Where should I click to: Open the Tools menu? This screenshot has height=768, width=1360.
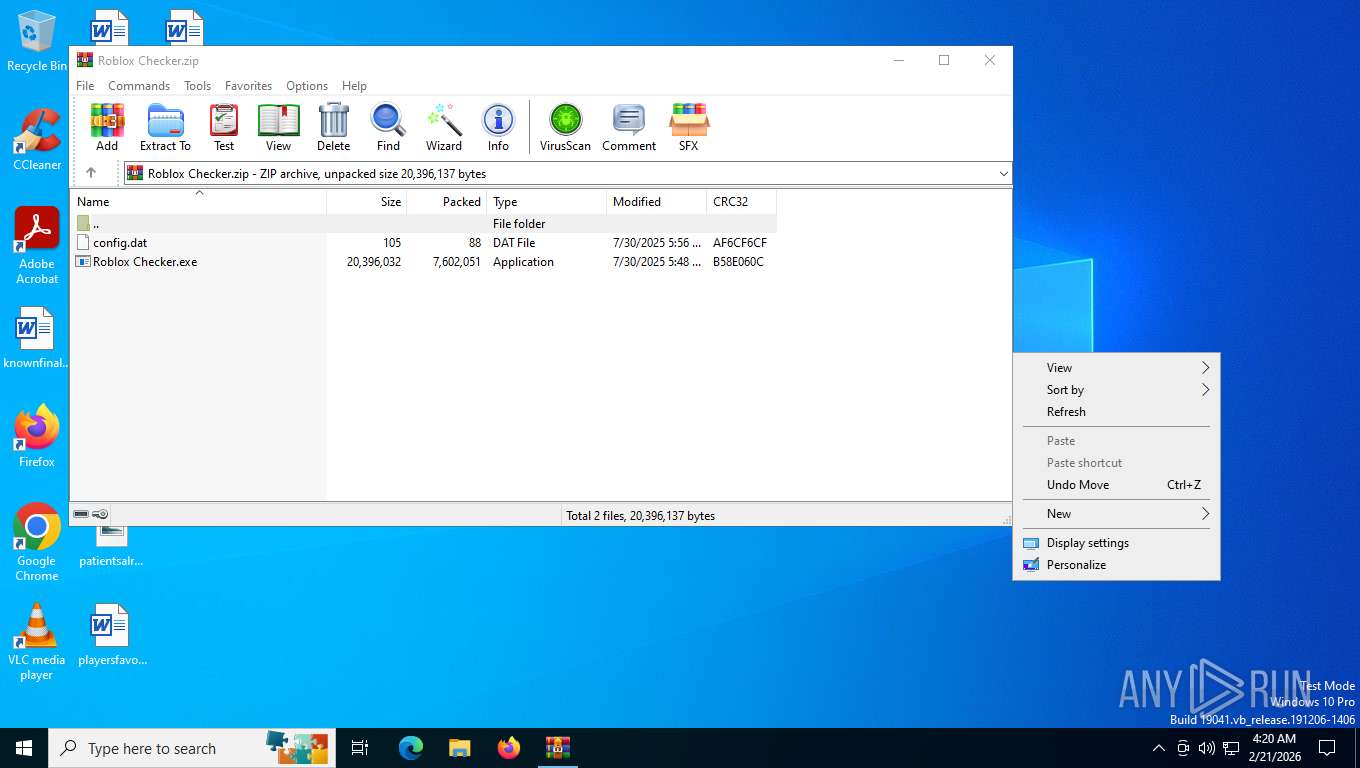coord(197,86)
